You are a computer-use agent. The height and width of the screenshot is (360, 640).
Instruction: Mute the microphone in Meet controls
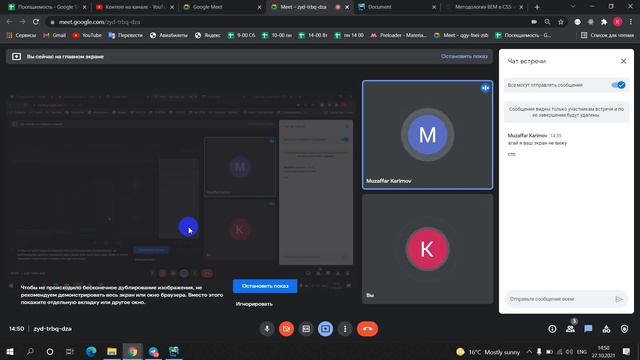267,329
